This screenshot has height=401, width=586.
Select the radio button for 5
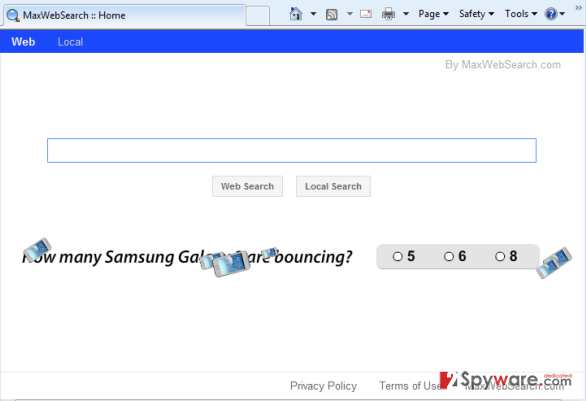[398, 256]
